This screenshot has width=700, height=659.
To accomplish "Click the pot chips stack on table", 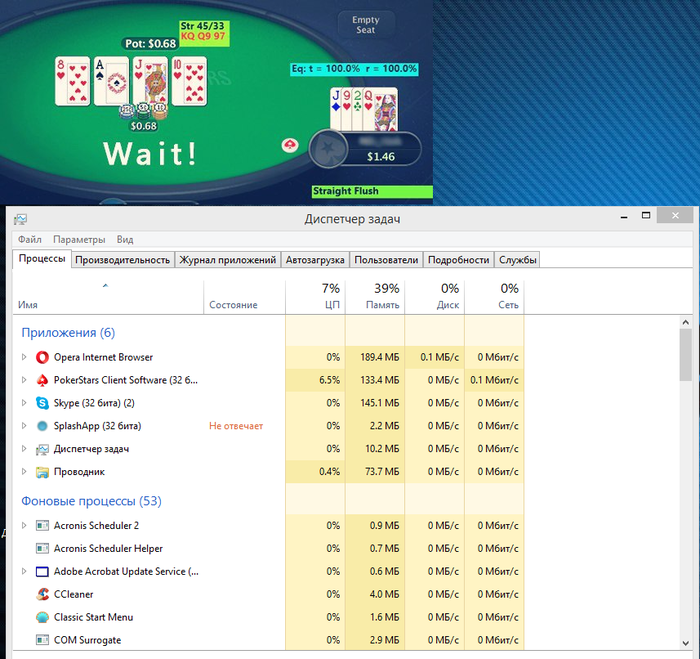I will (x=143, y=111).
